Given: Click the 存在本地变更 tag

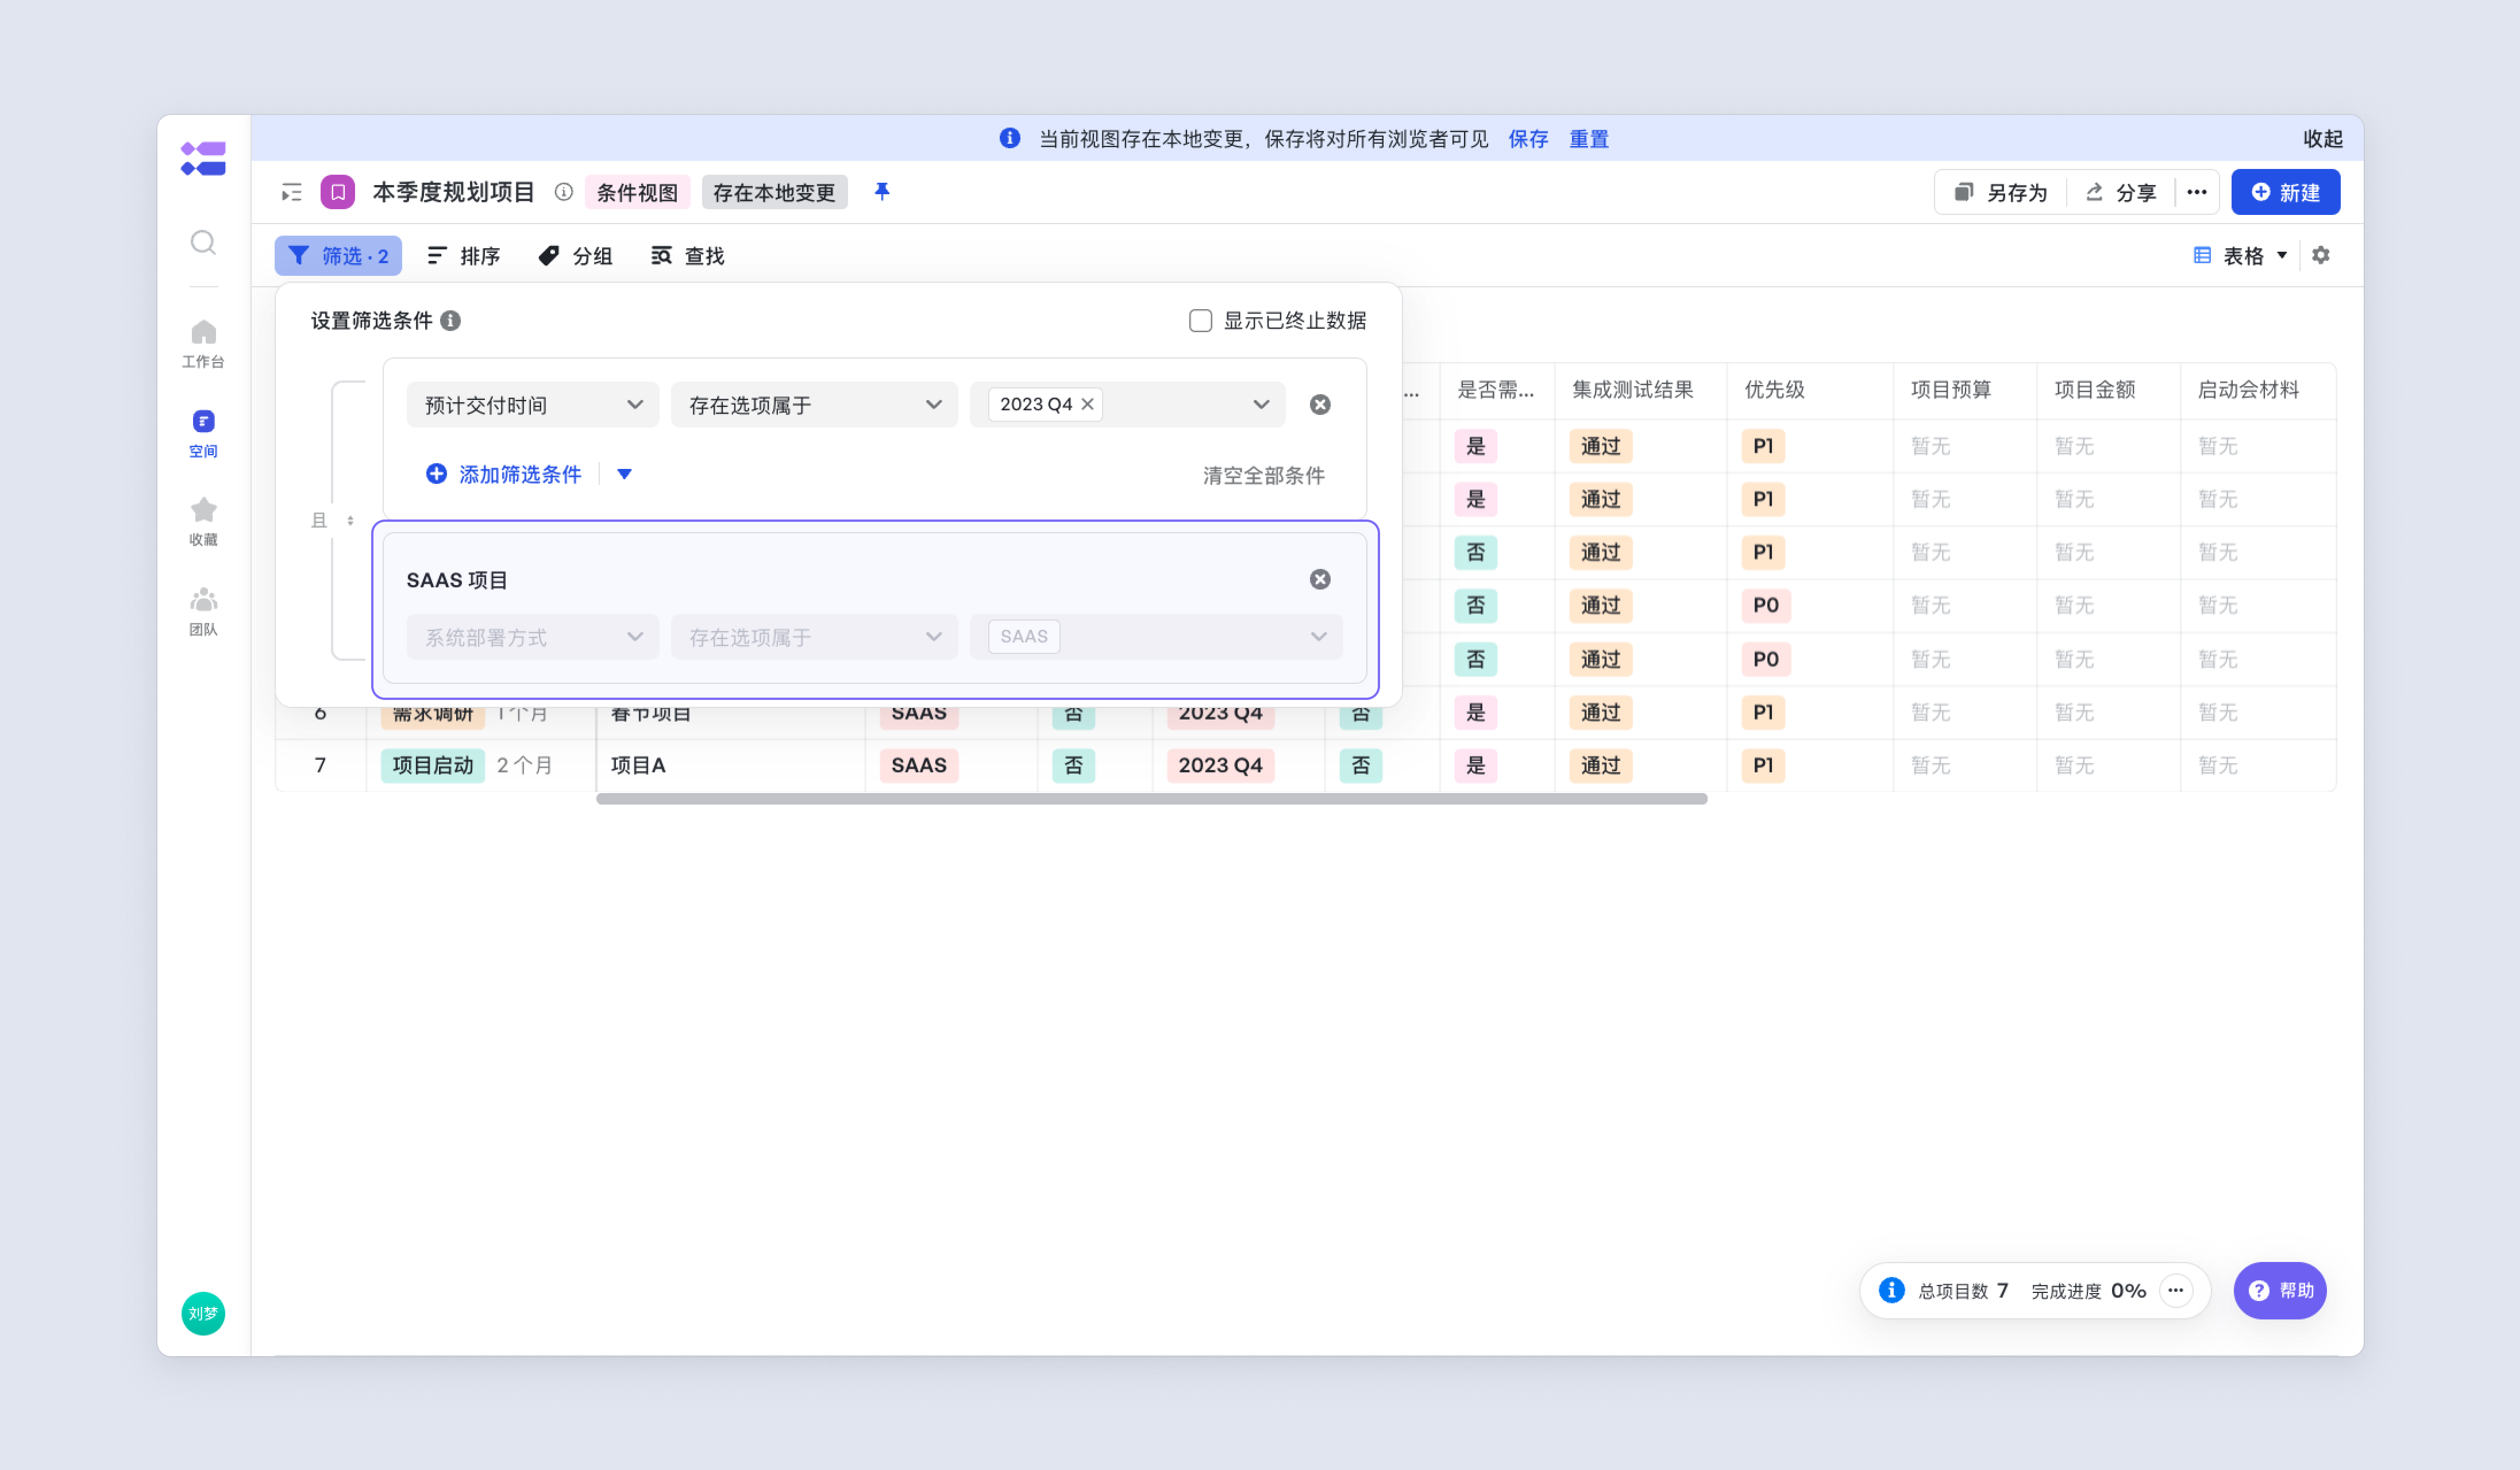Looking at the screenshot, I should tap(774, 192).
